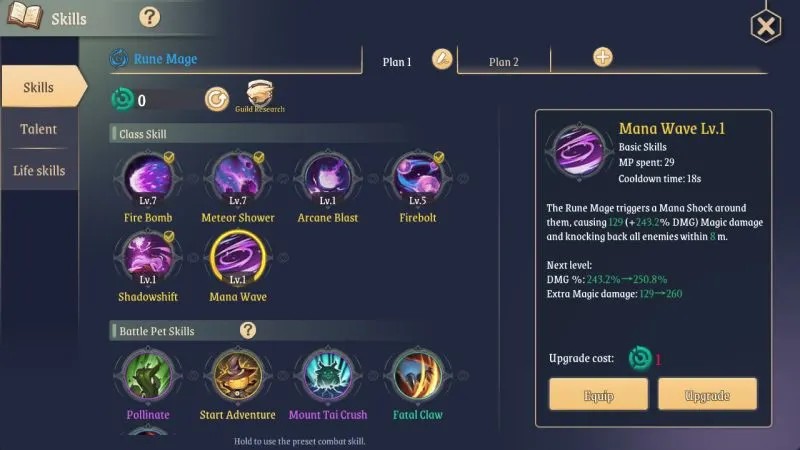Select the Firebolt skill icon

click(417, 178)
